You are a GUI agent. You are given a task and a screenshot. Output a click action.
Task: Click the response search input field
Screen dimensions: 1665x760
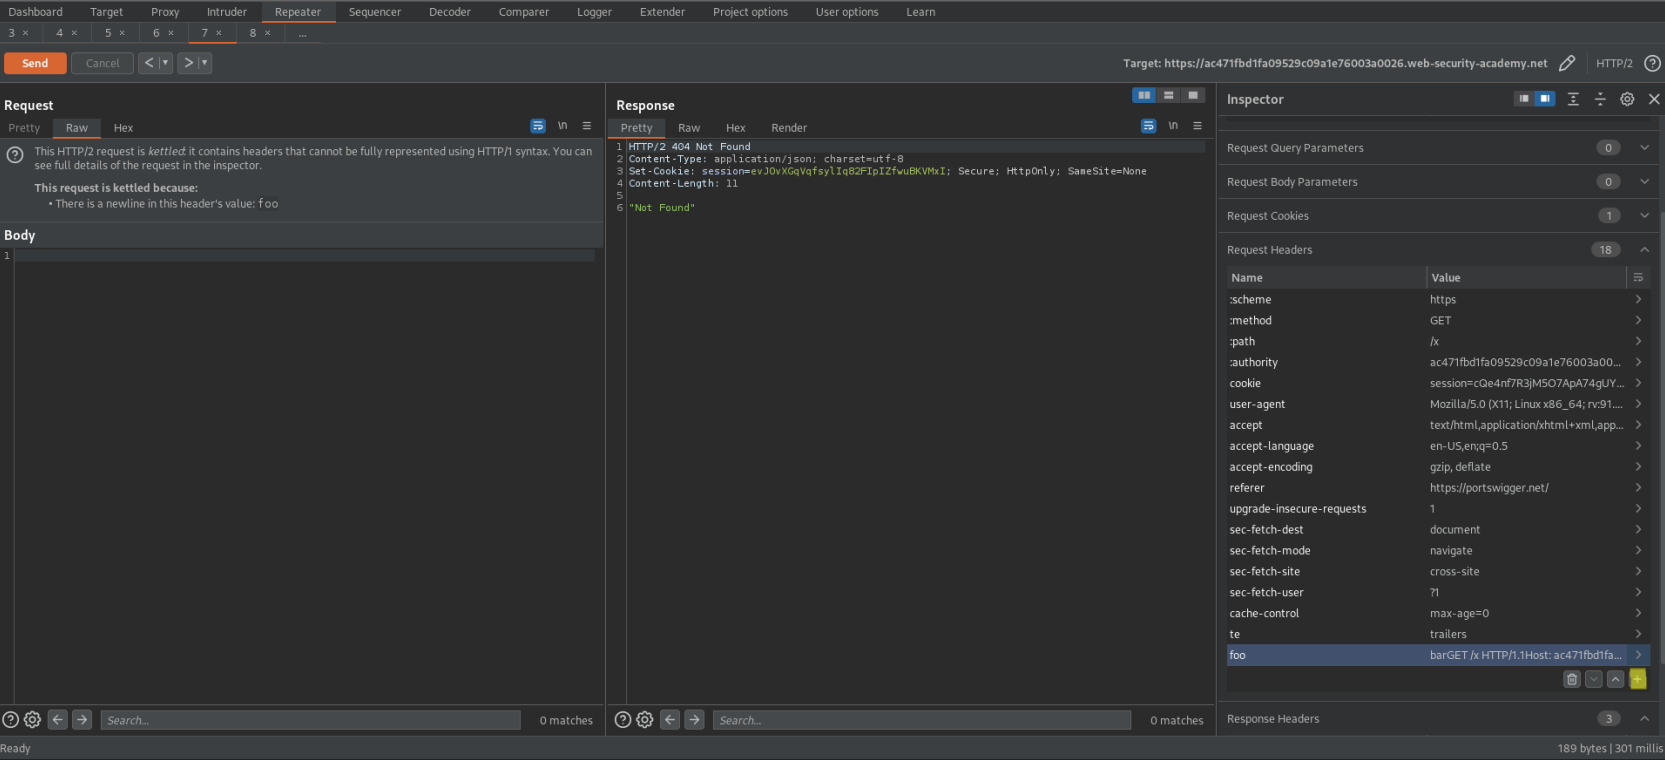922,720
